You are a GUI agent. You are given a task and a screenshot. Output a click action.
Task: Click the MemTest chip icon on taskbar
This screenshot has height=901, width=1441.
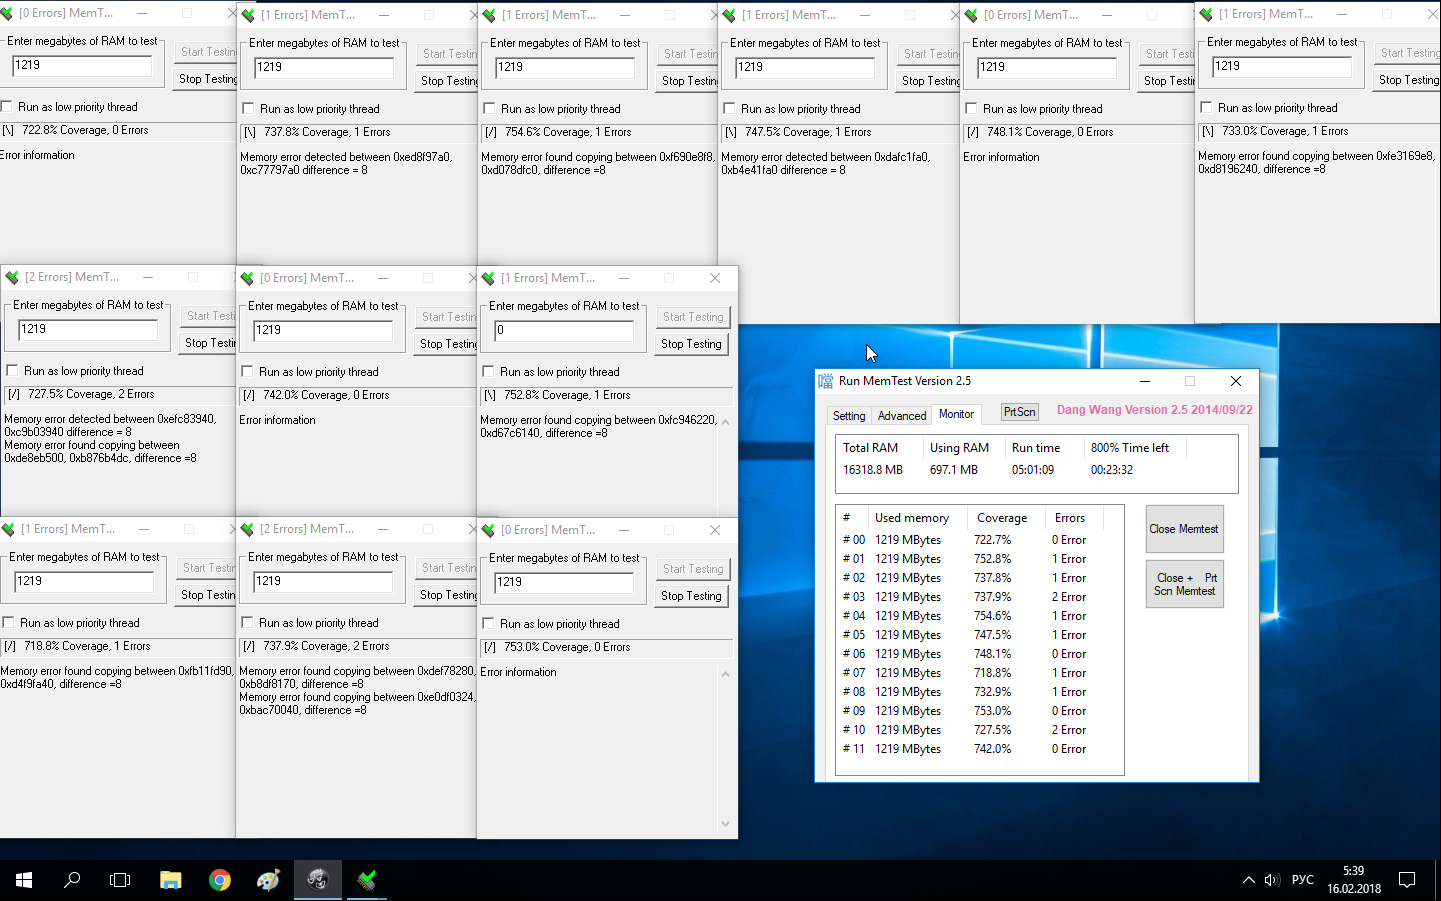[x=367, y=880]
